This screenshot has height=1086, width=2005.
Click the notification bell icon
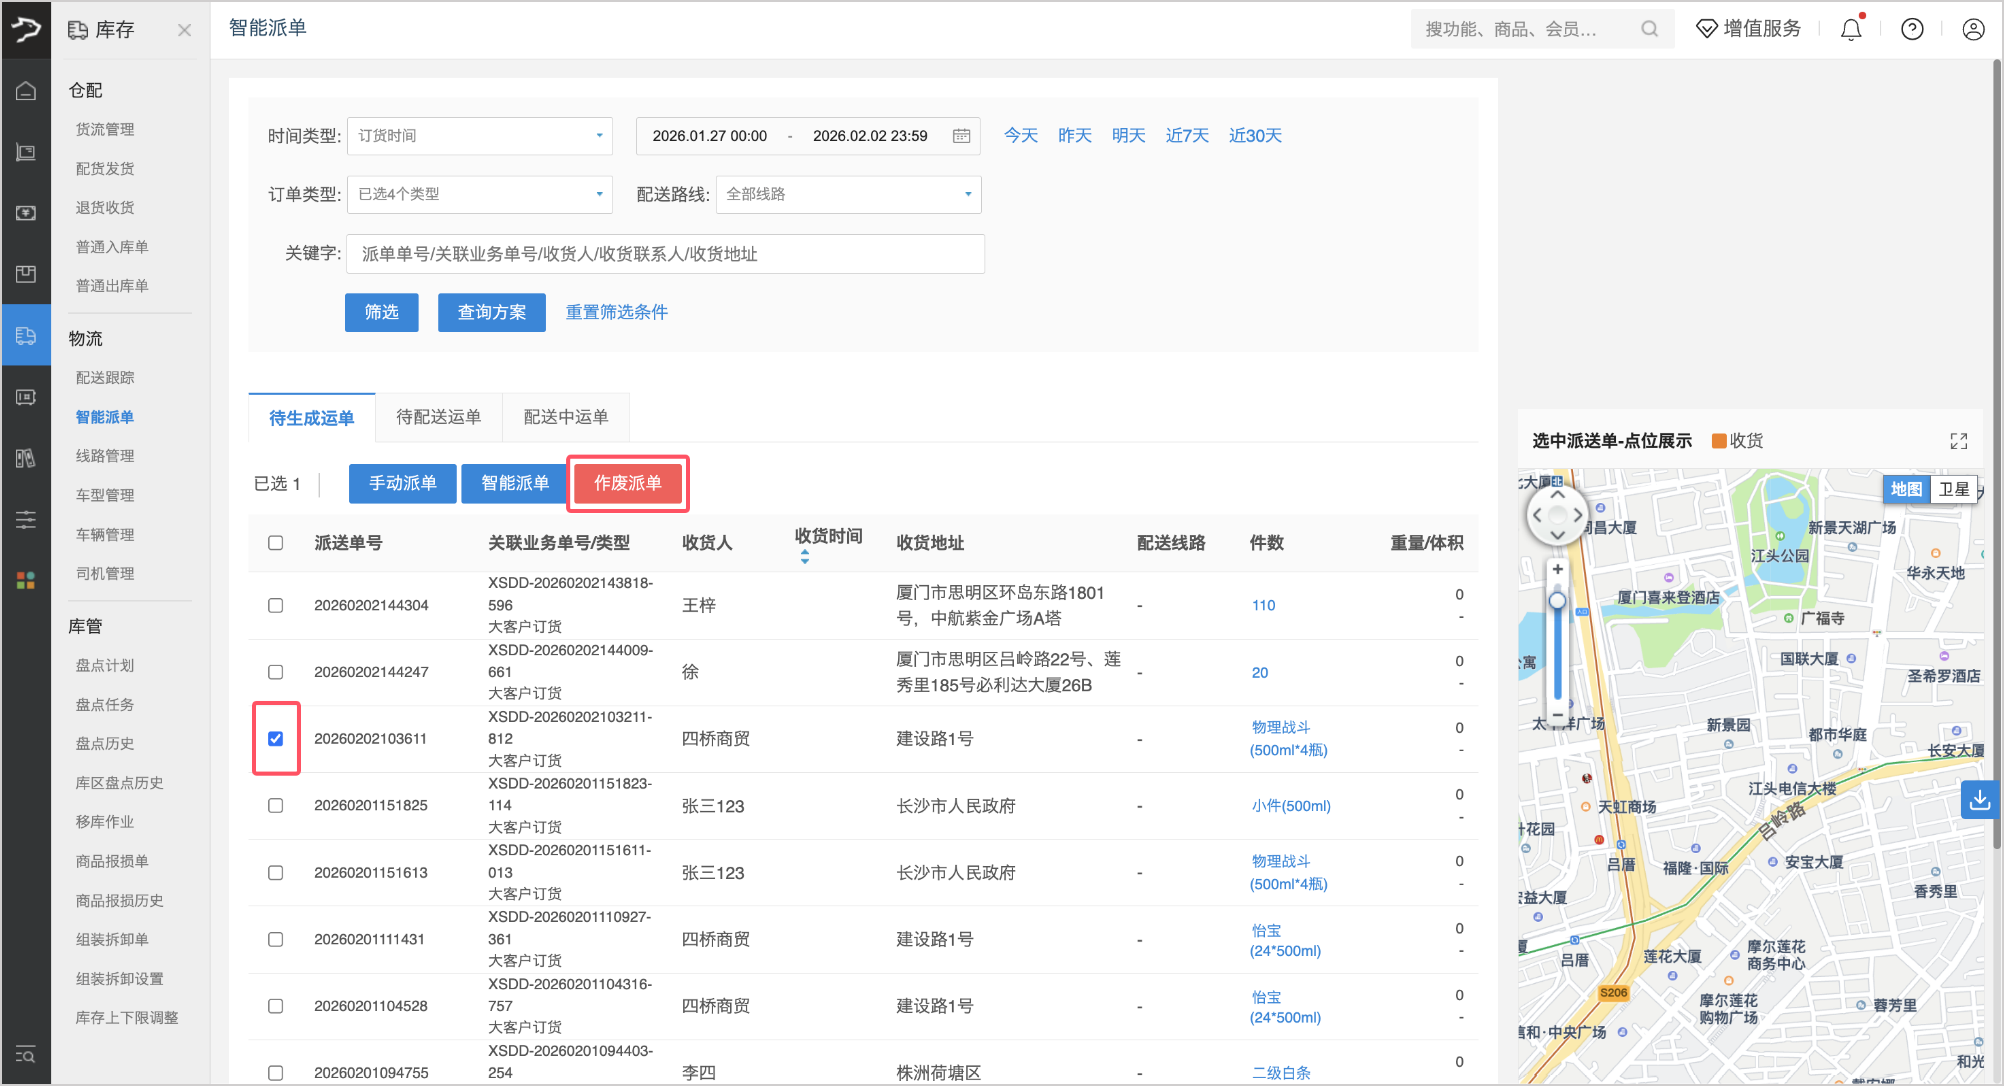tap(1851, 30)
